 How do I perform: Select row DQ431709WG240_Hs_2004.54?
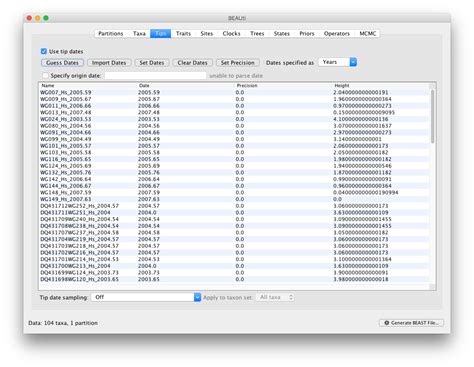click(234, 219)
